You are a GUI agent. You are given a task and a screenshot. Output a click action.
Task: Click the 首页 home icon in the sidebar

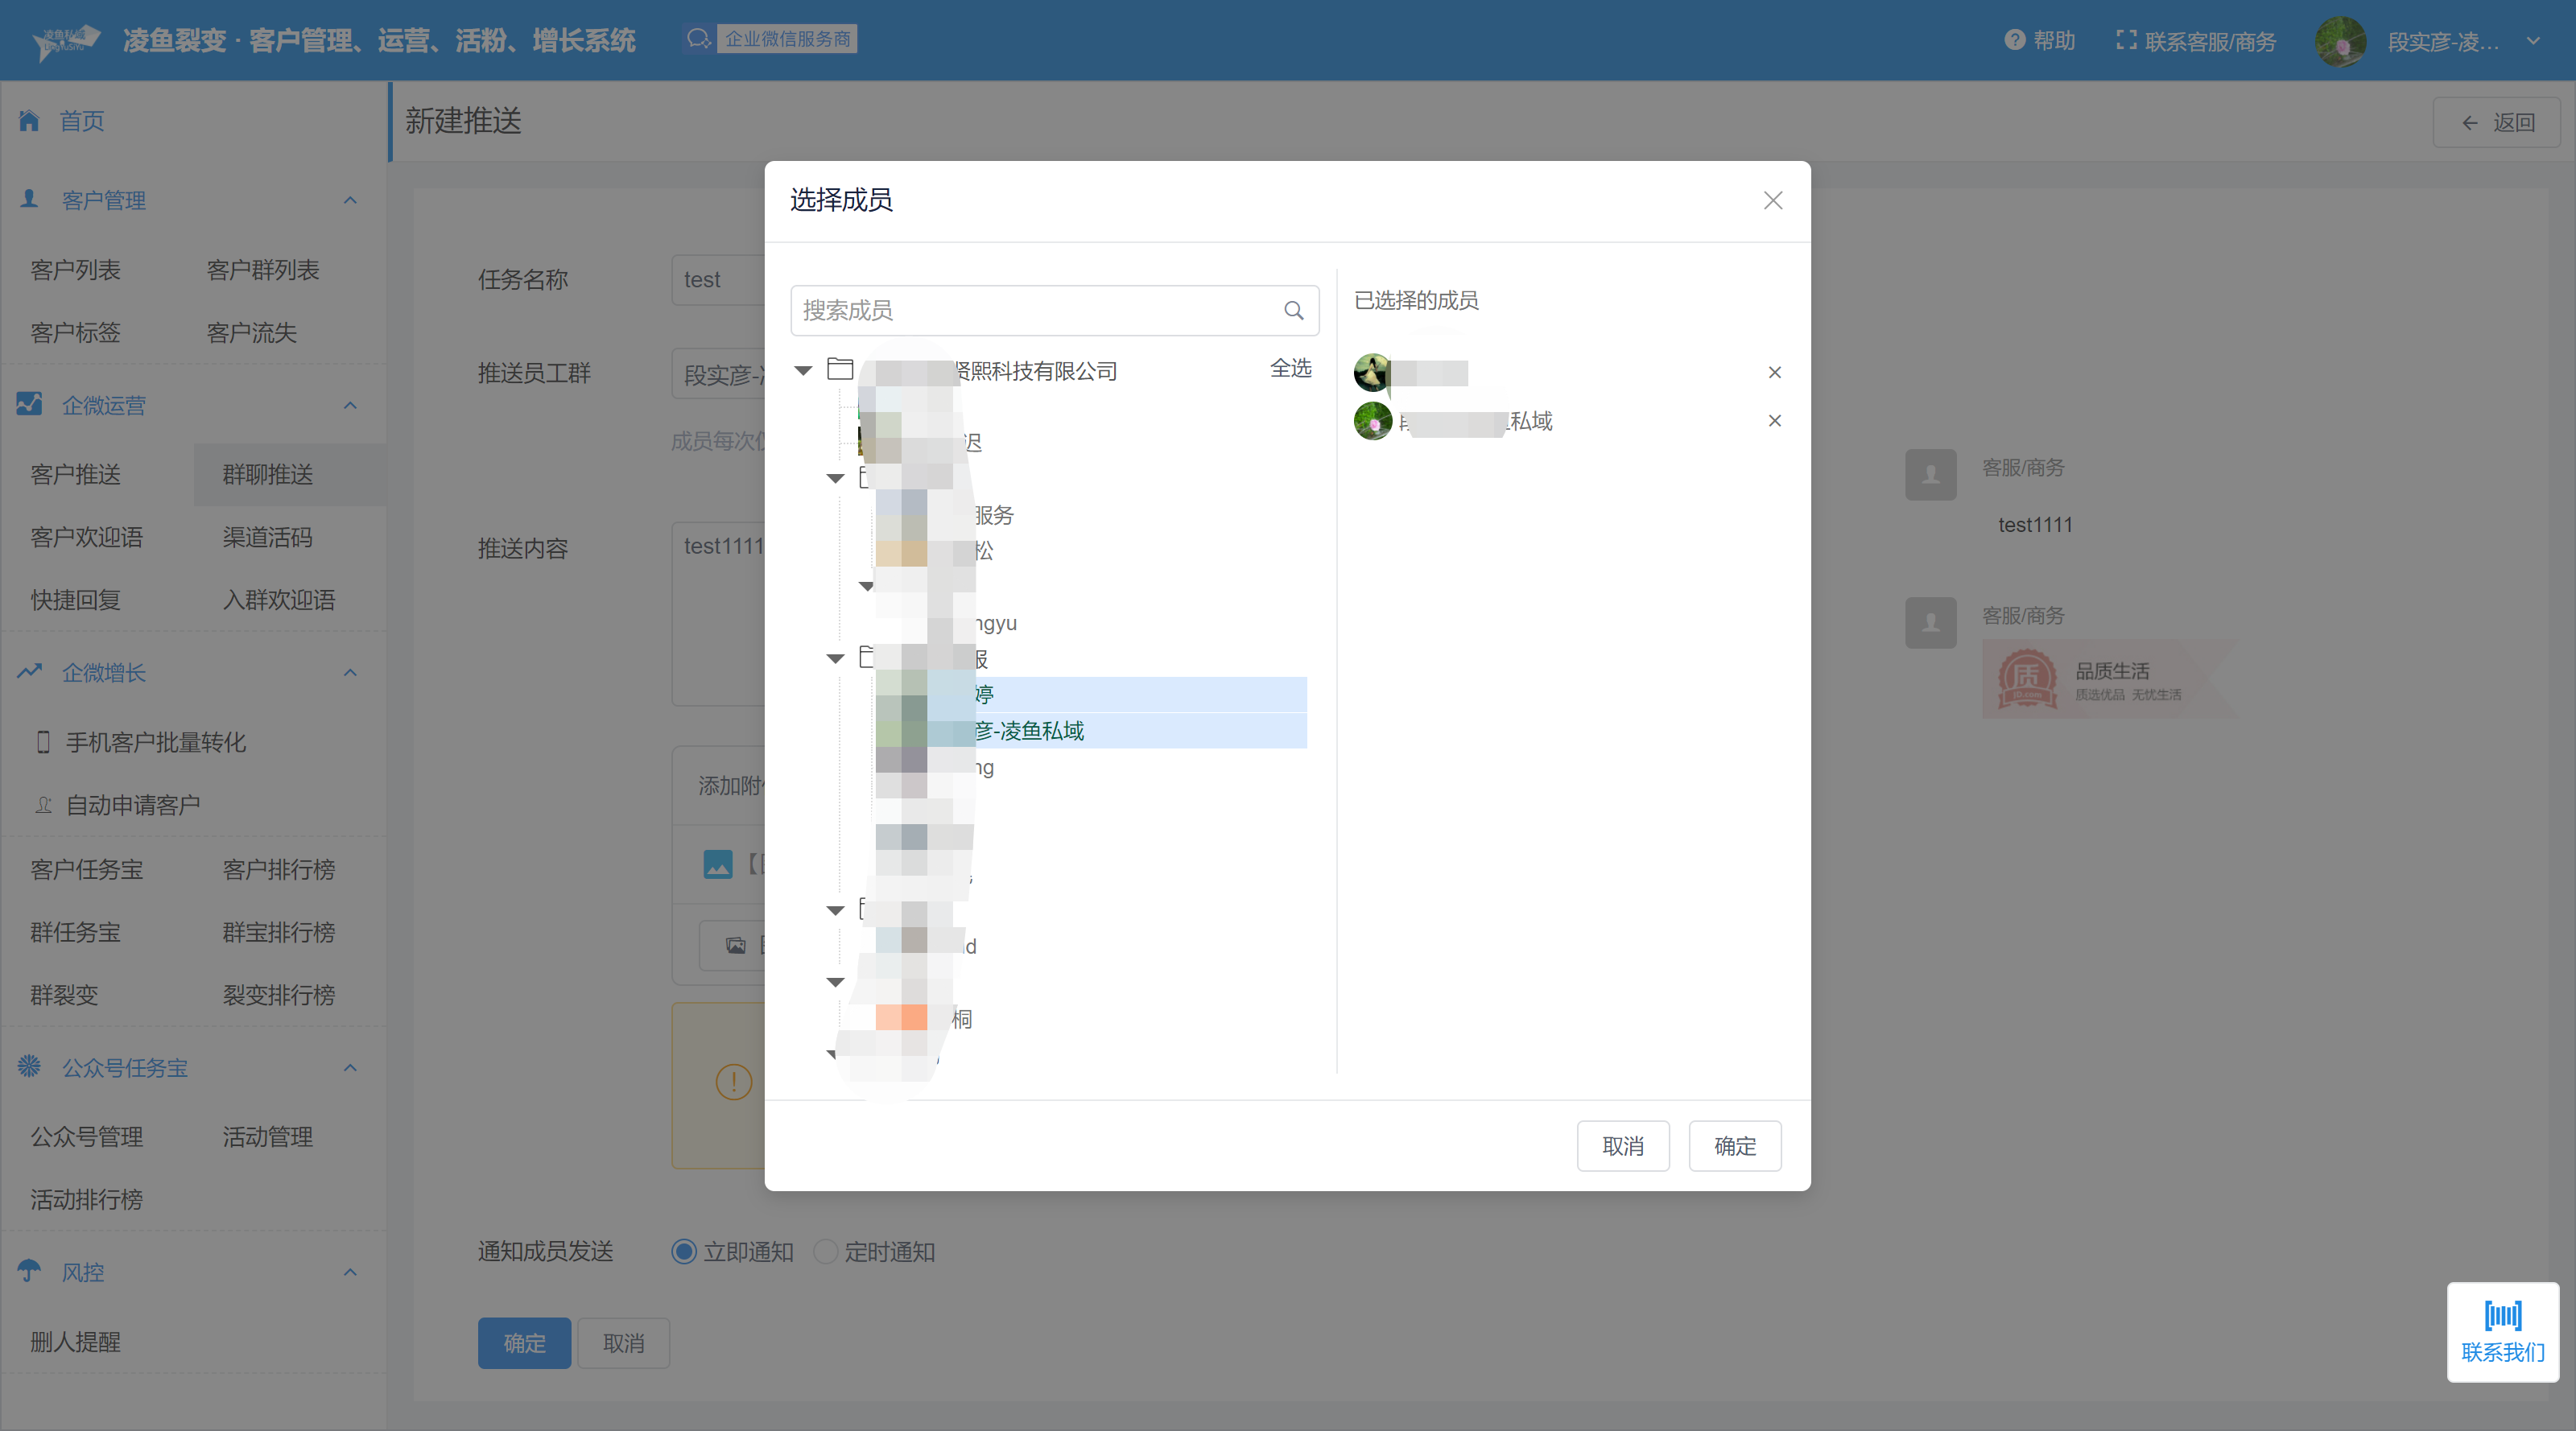coord(29,121)
